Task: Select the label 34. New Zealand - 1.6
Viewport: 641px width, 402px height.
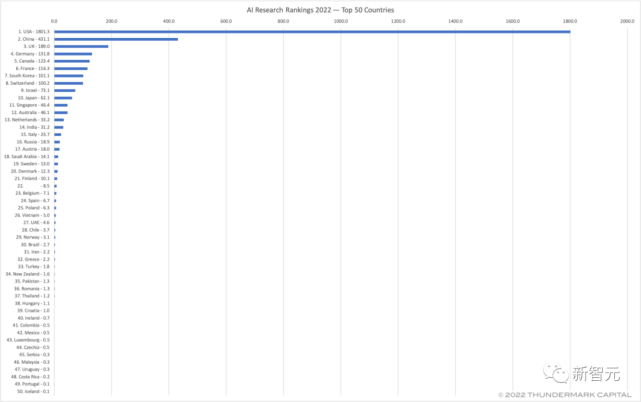Action: (27, 274)
